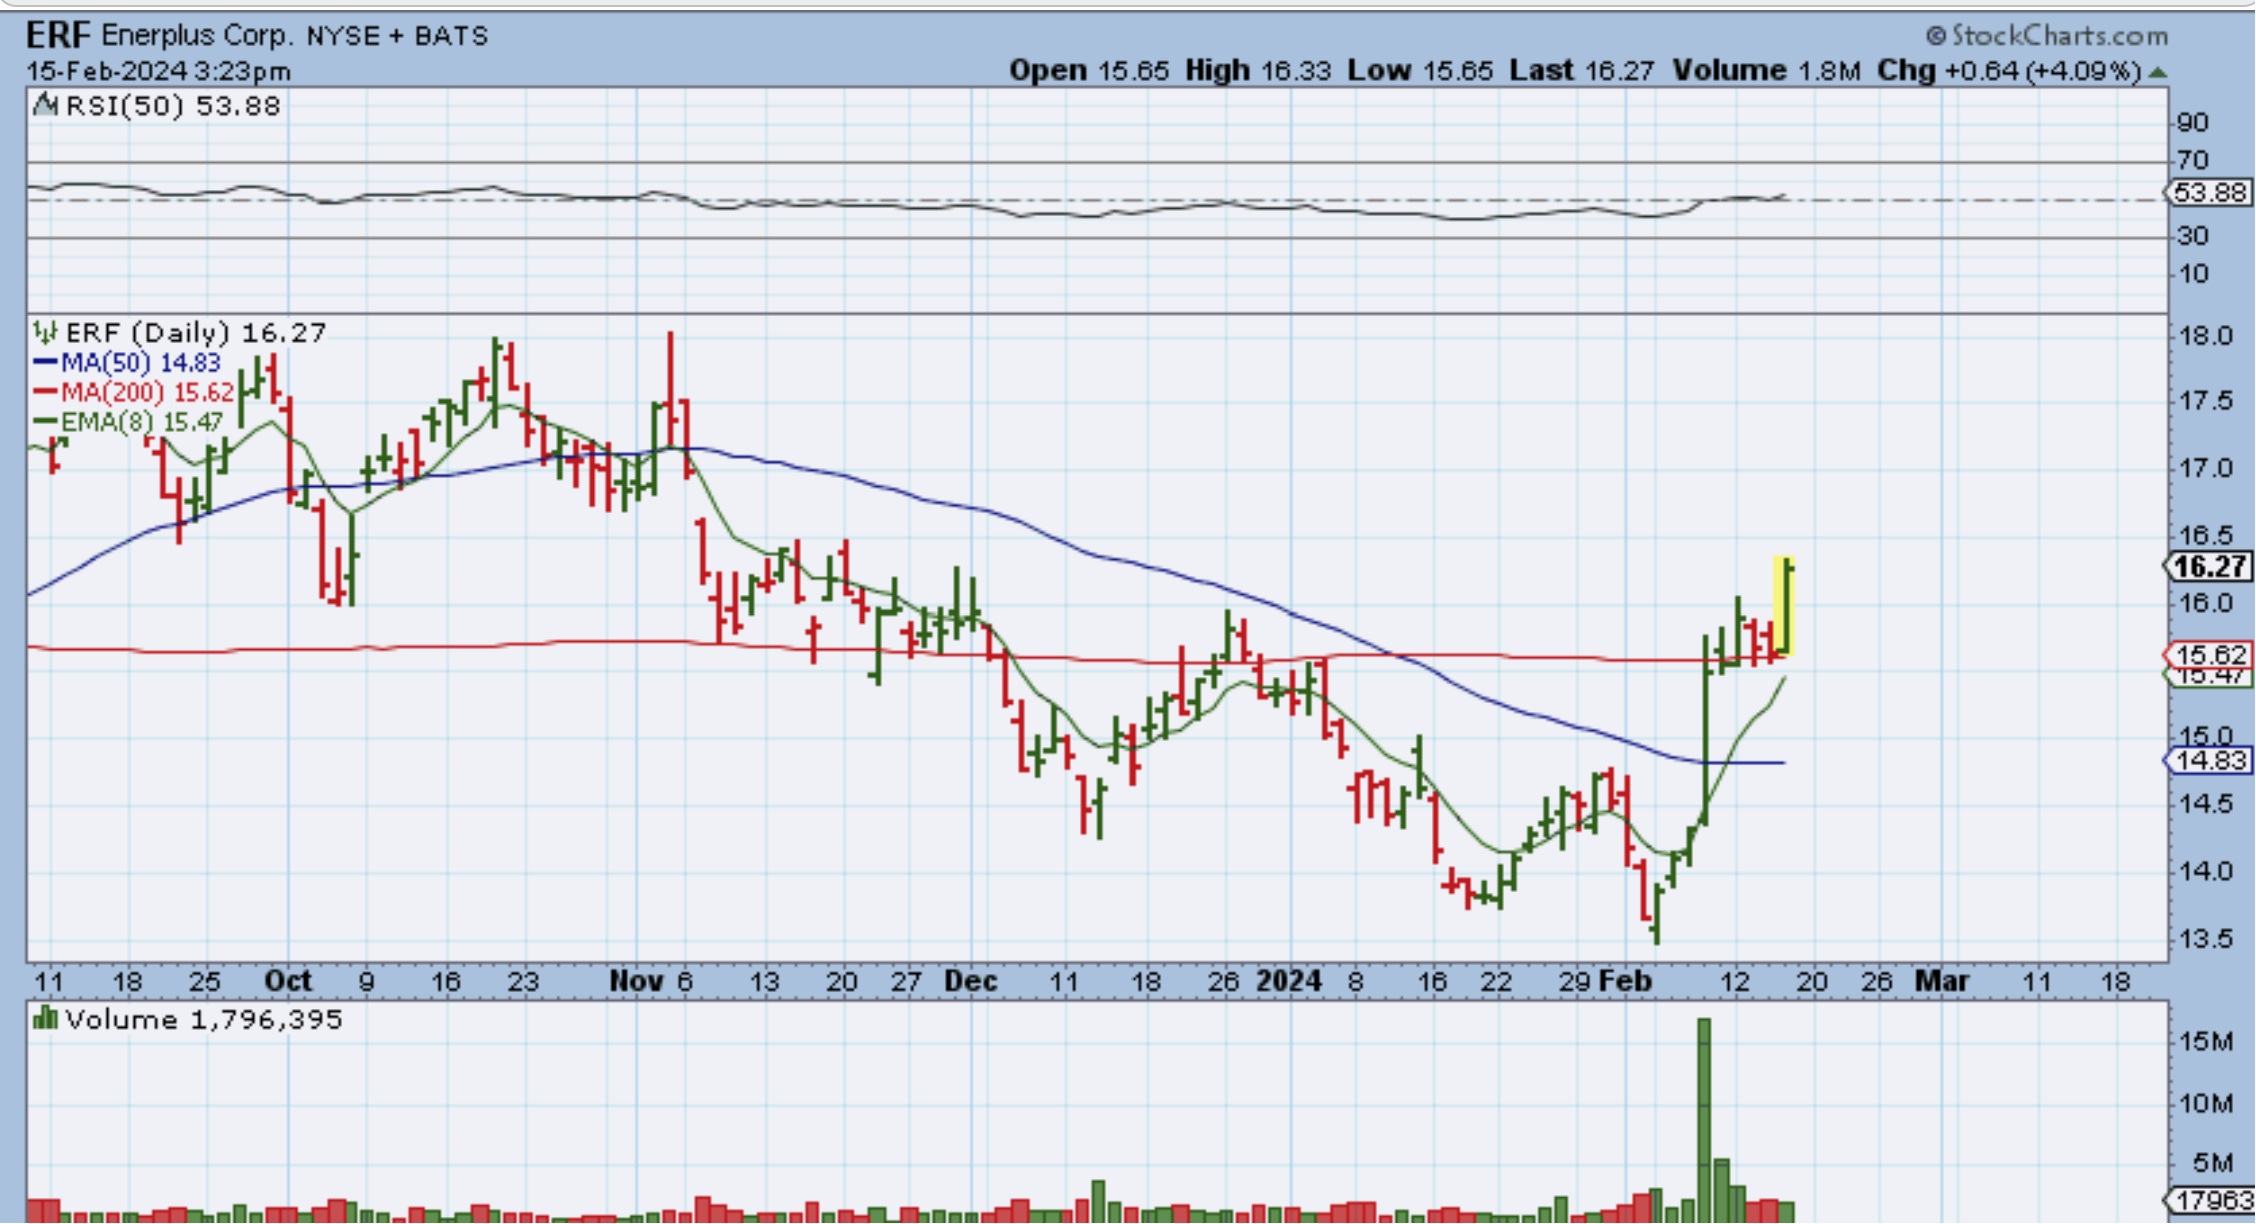Click the Nov label on date axis
Viewport: 2256px width, 1224px height.
click(x=636, y=981)
